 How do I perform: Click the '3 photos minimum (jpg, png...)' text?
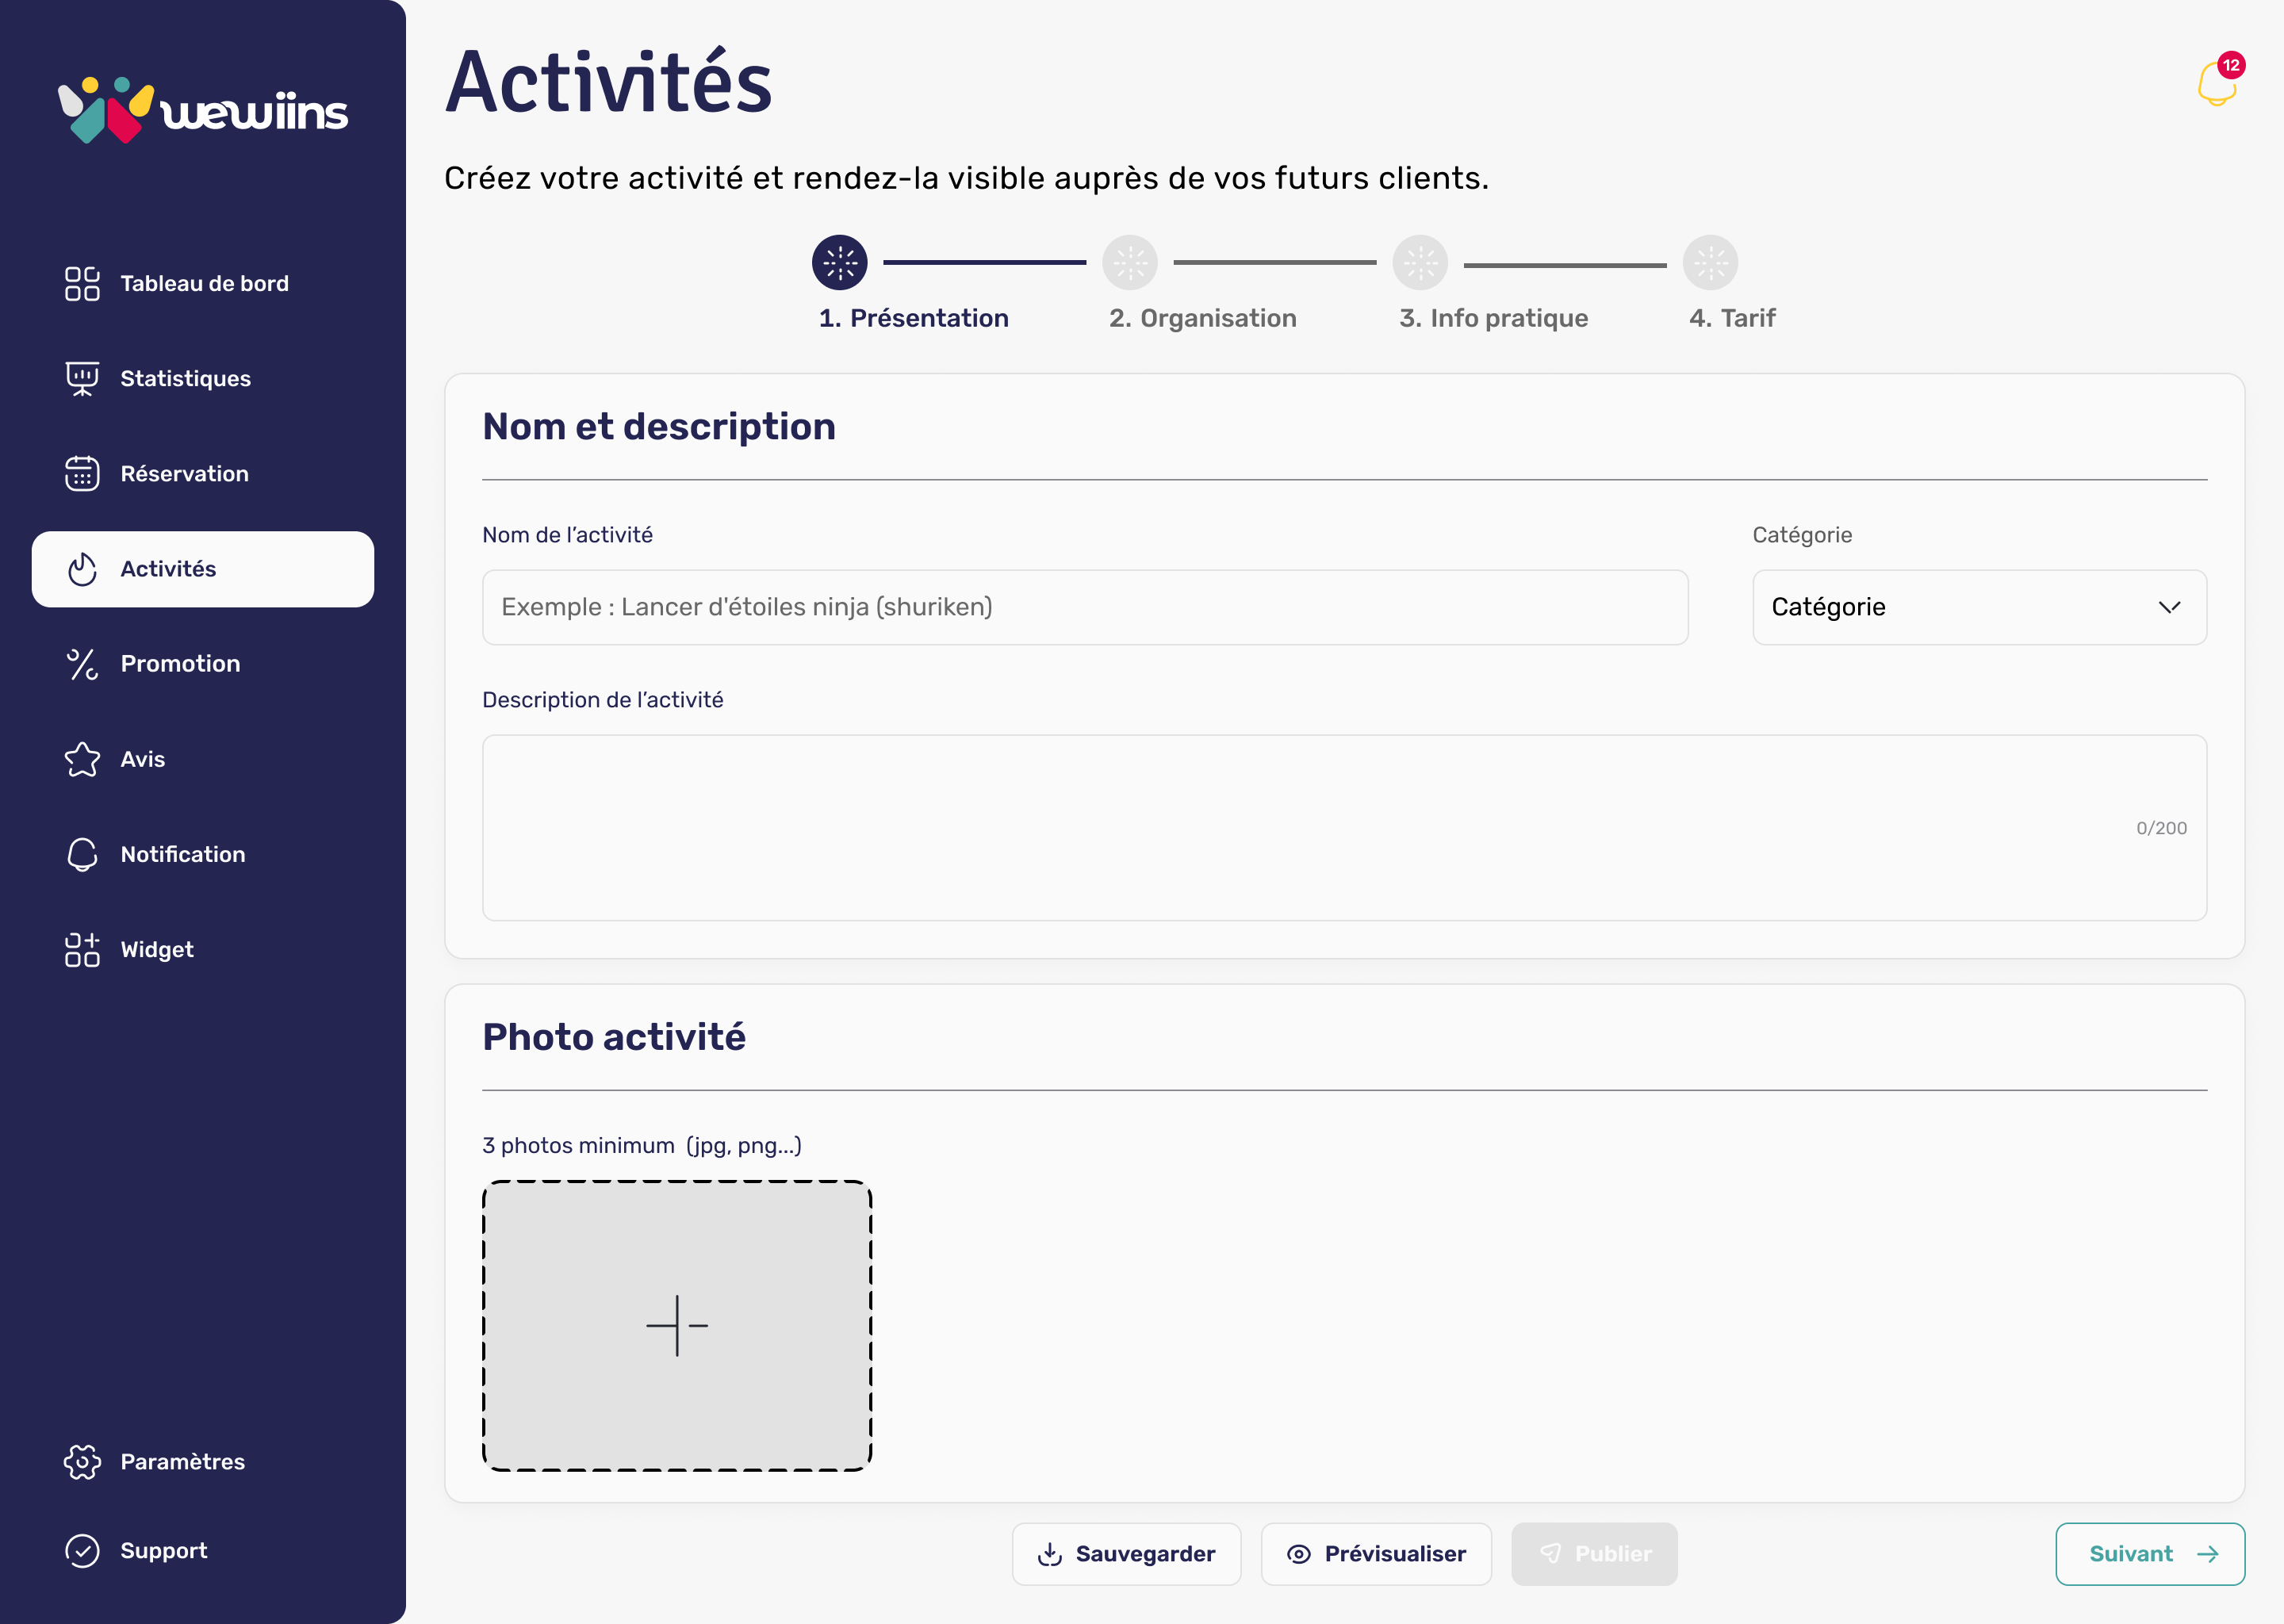point(642,1146)
